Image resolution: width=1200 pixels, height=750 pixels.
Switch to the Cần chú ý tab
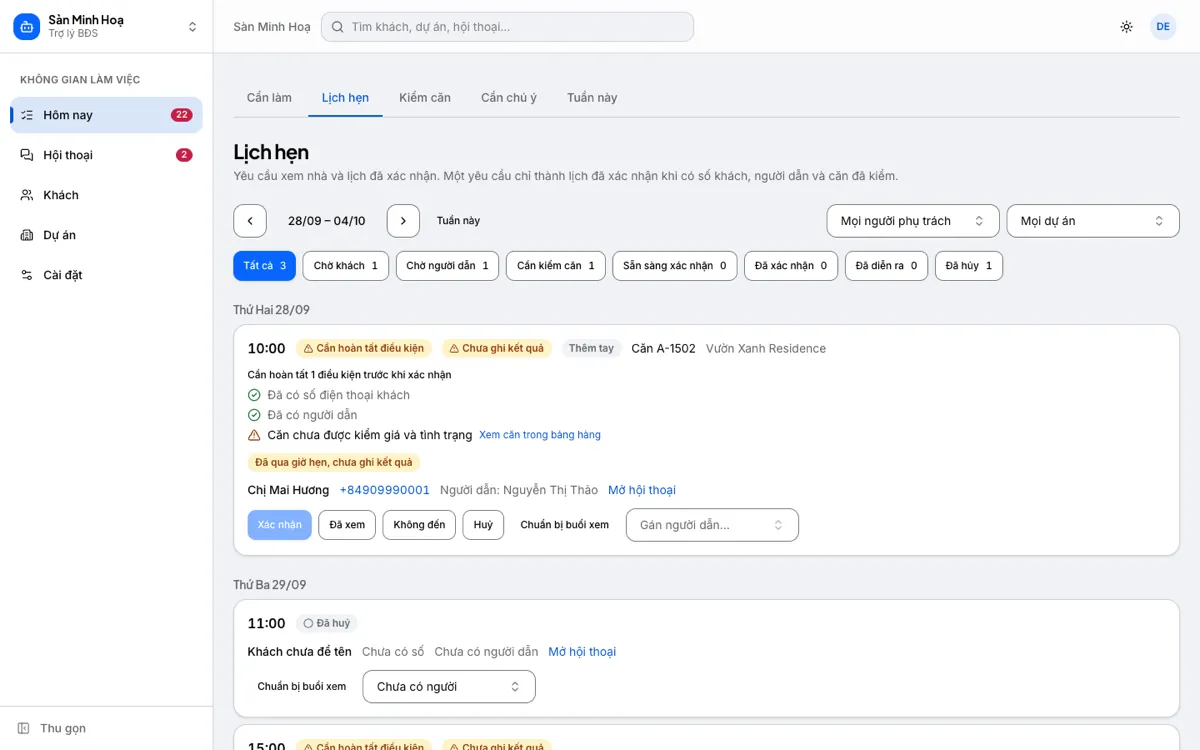(x=509, y=98)
